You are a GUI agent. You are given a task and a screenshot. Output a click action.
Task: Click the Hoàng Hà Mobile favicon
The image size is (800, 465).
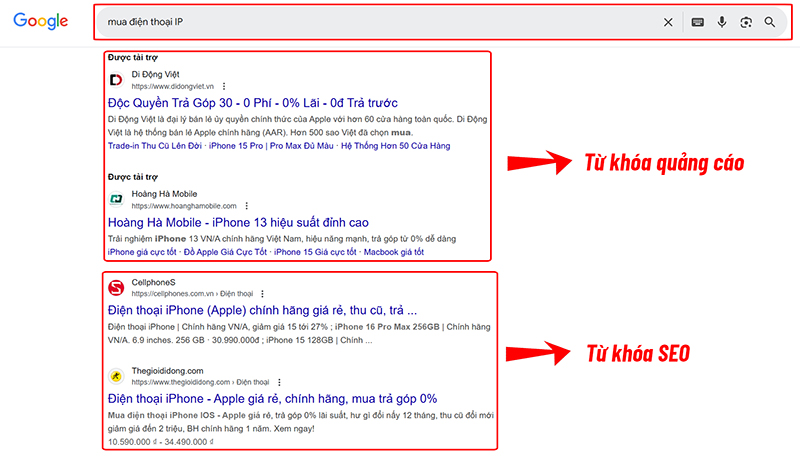point(116,199)
